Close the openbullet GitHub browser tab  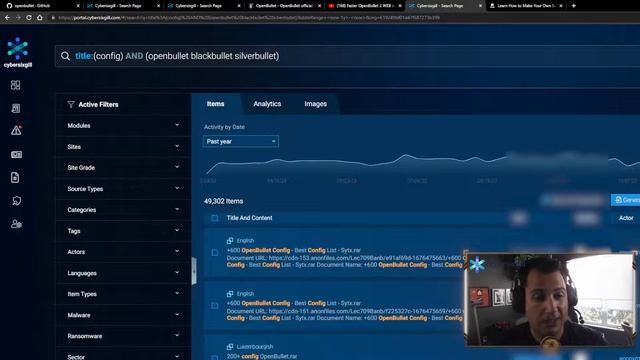click(78, 6)
